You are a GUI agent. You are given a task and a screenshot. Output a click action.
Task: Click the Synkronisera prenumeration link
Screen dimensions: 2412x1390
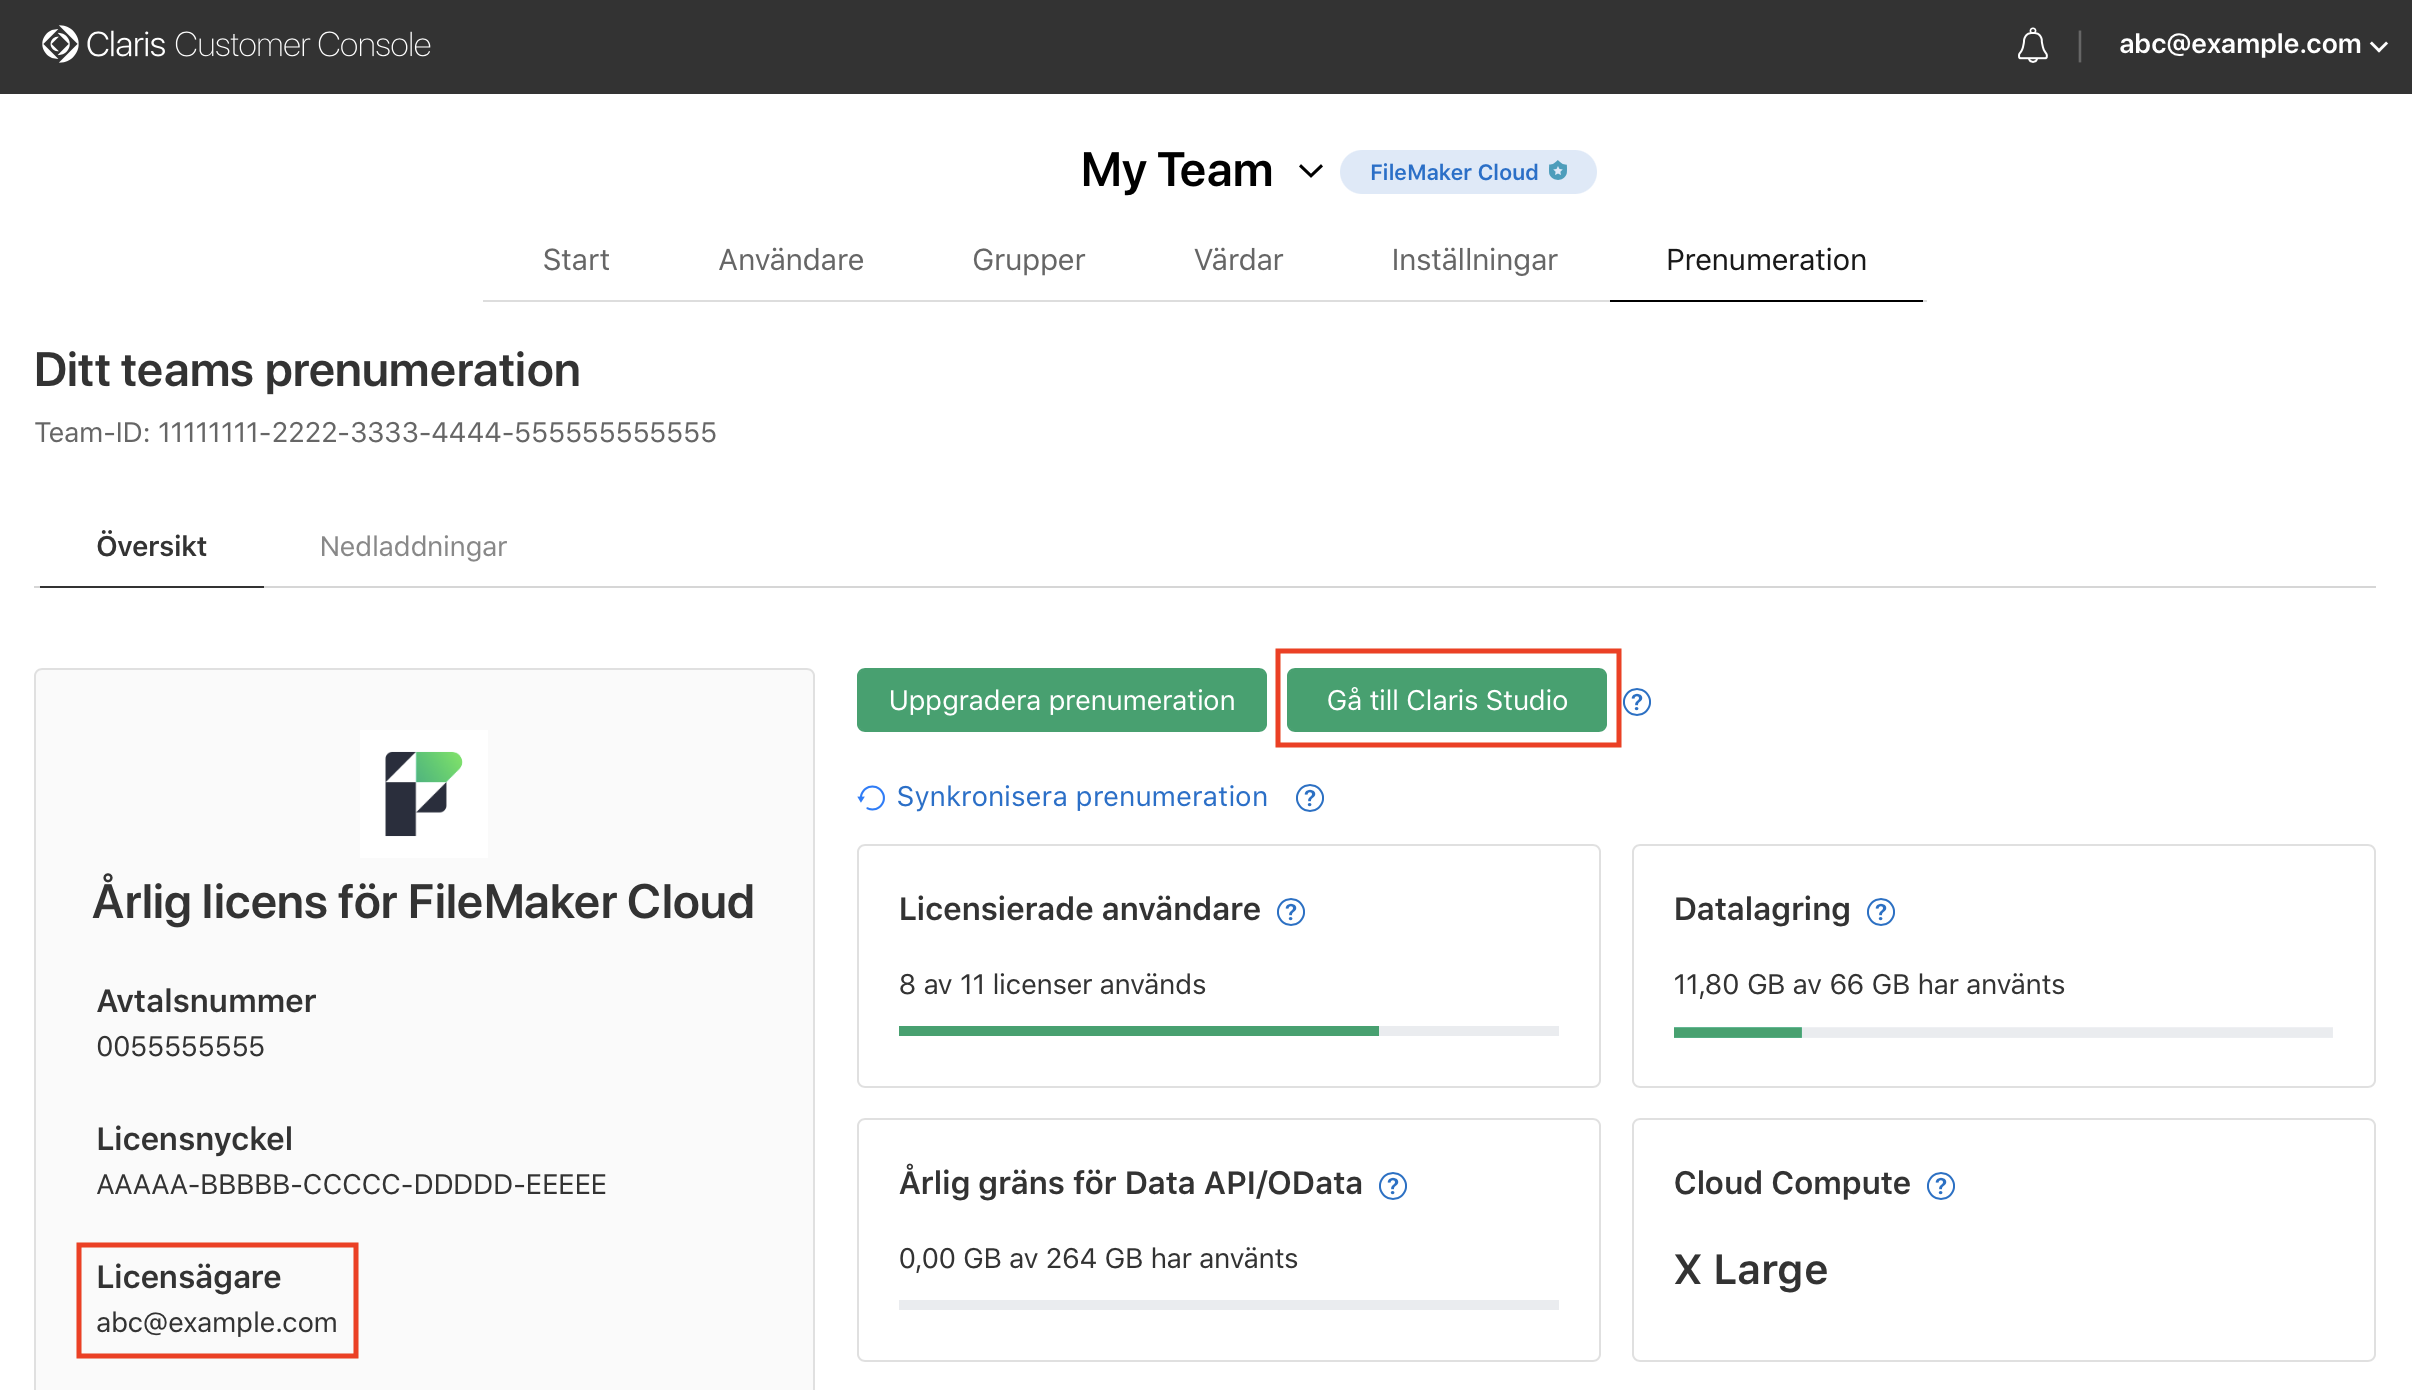[1081, 797]
